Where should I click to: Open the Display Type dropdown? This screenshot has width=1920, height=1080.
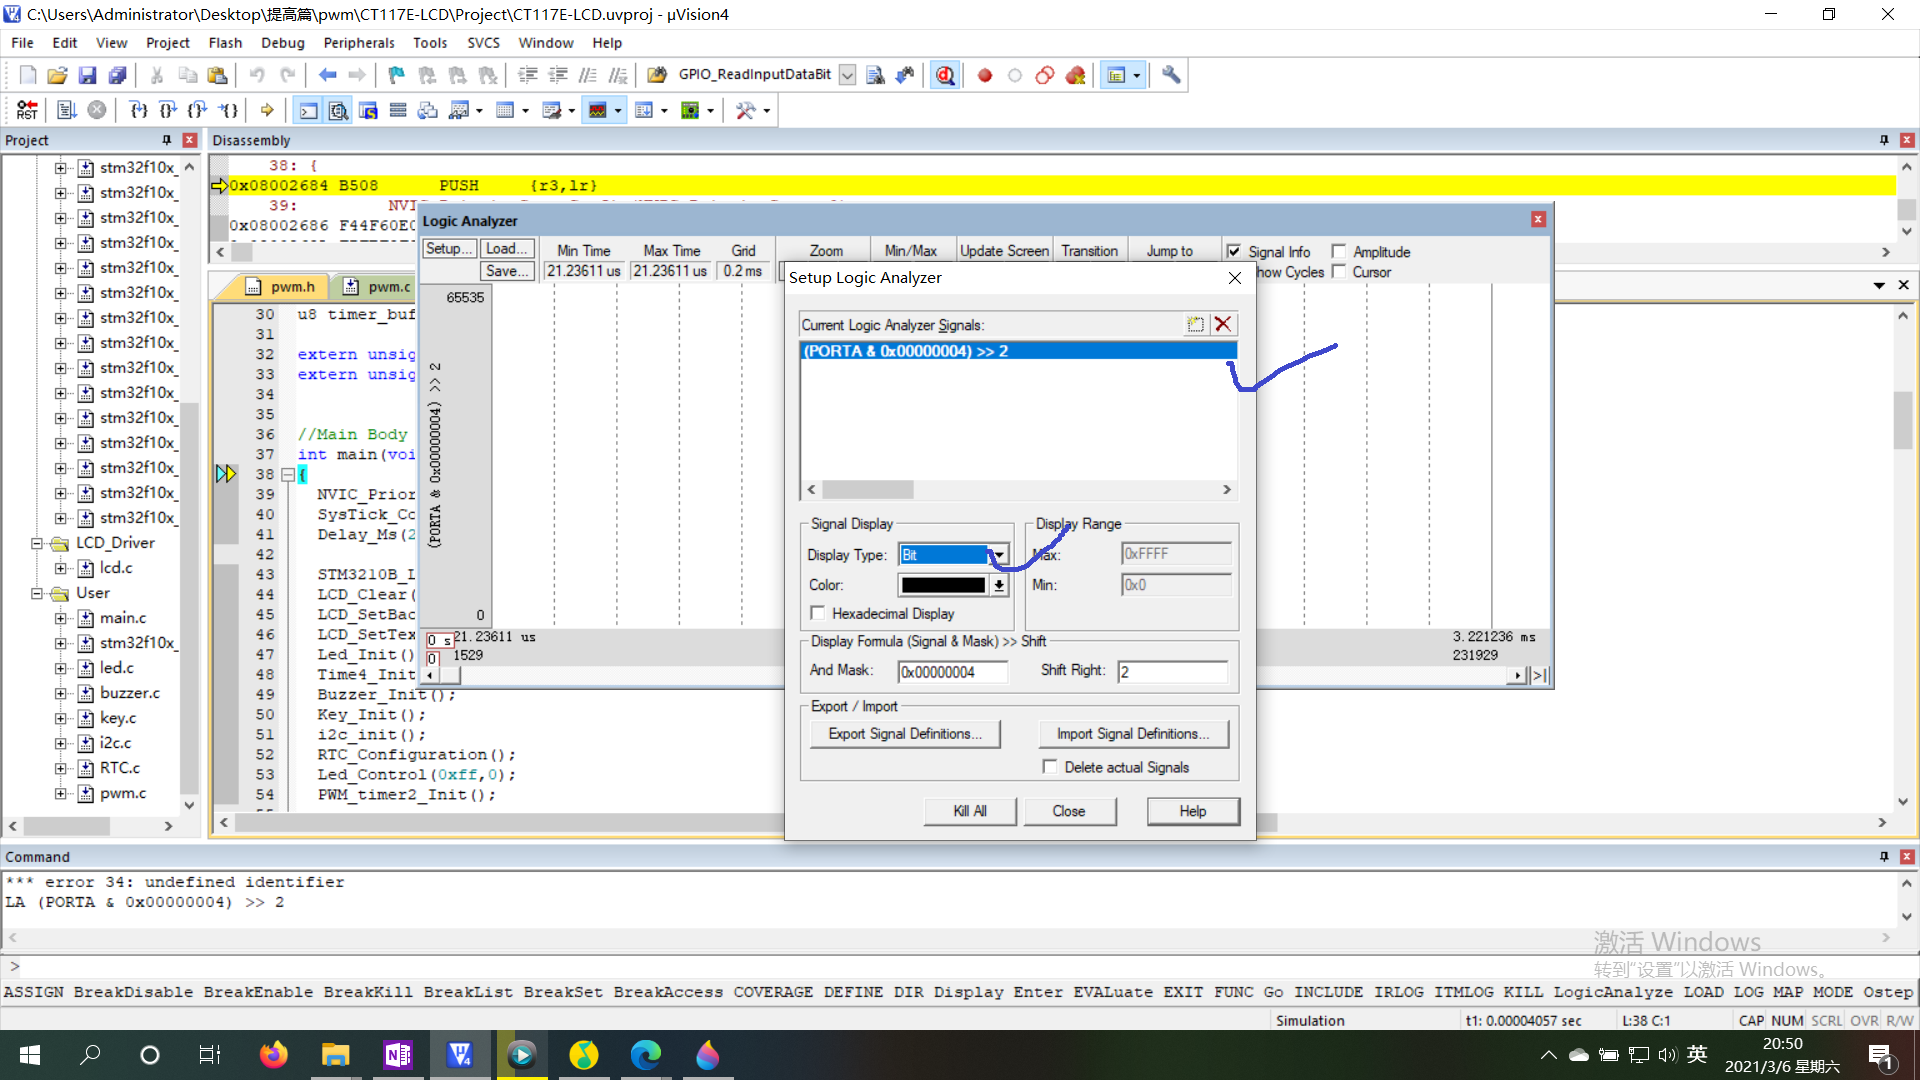pos(998,555)
